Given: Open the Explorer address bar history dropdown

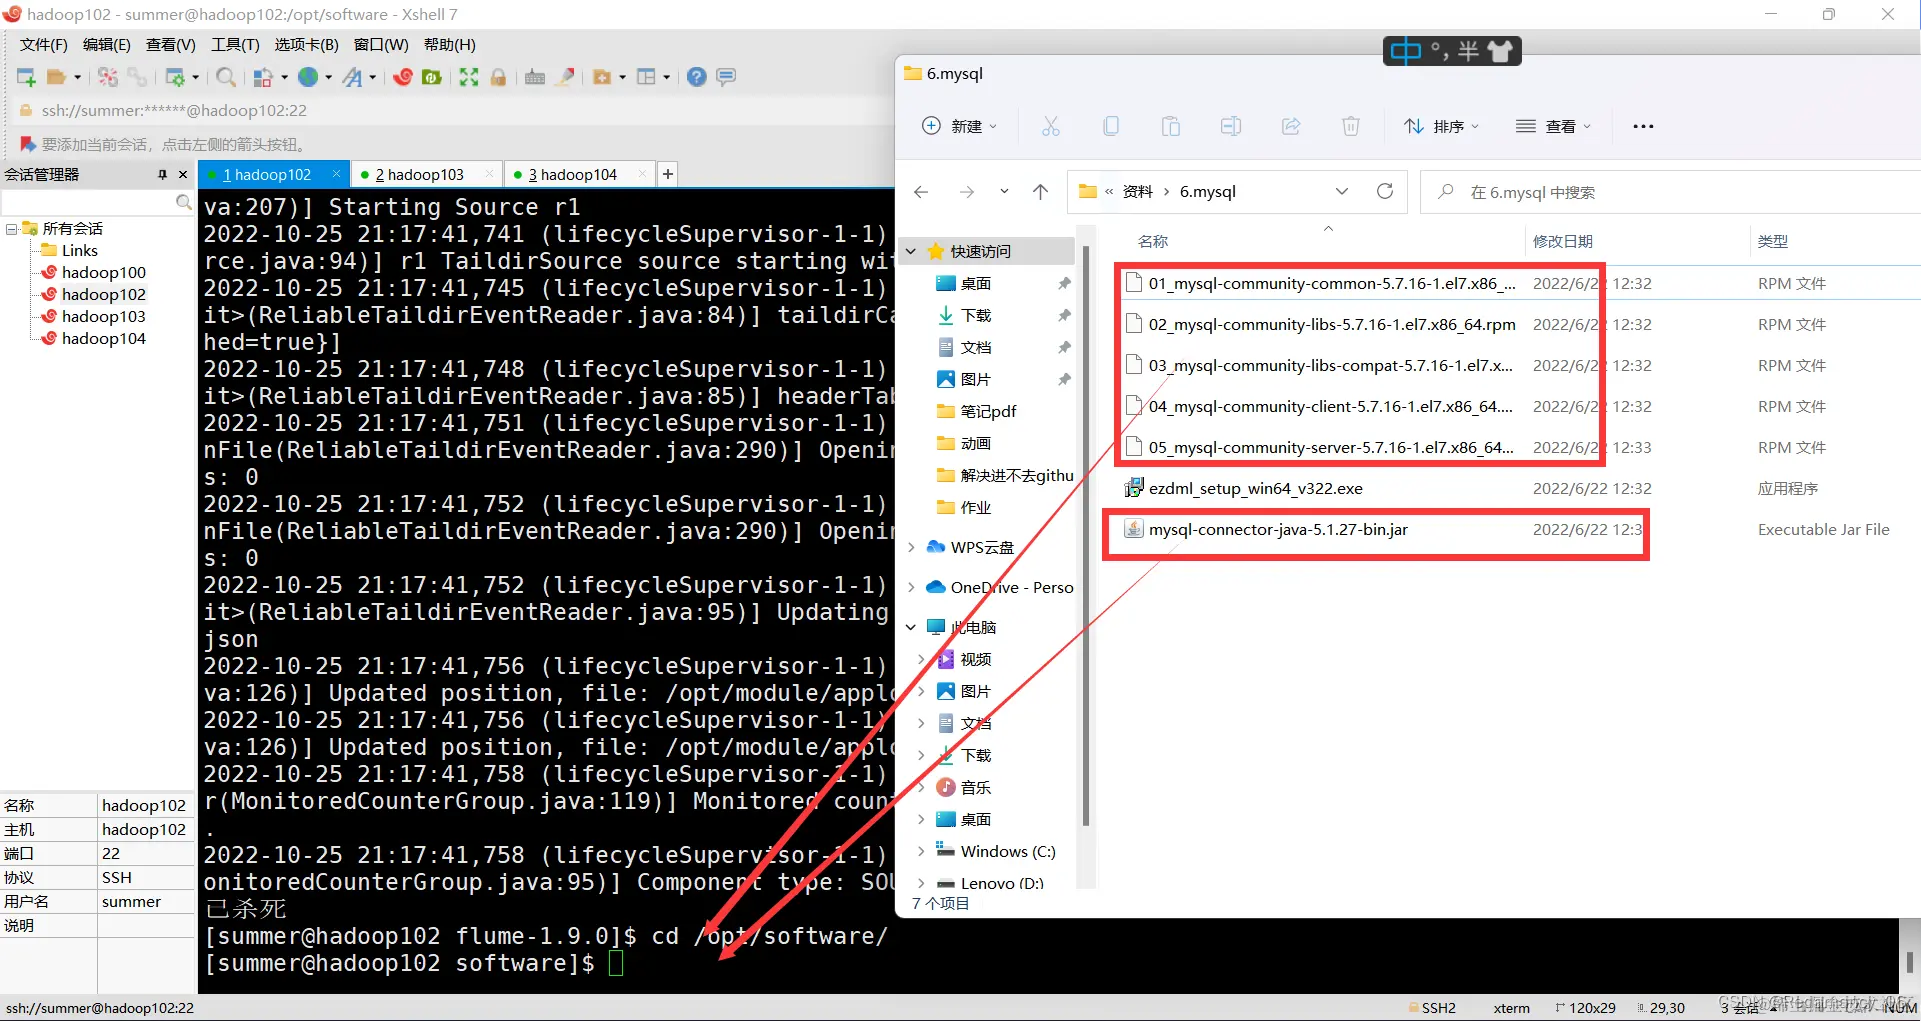Looking at the screenshot, I should [x=1342, y=191].
